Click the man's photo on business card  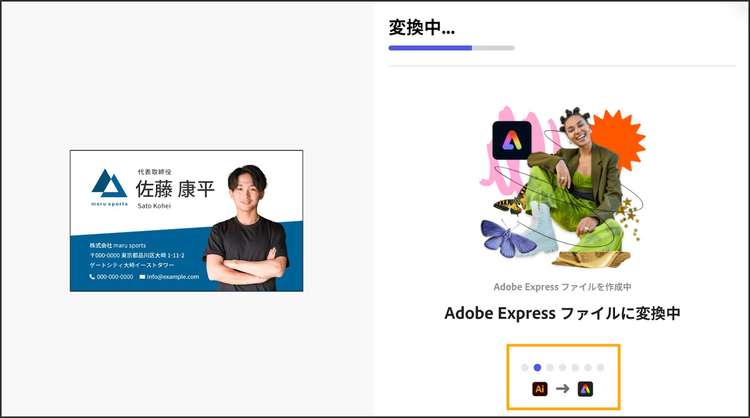click(247, 229)
